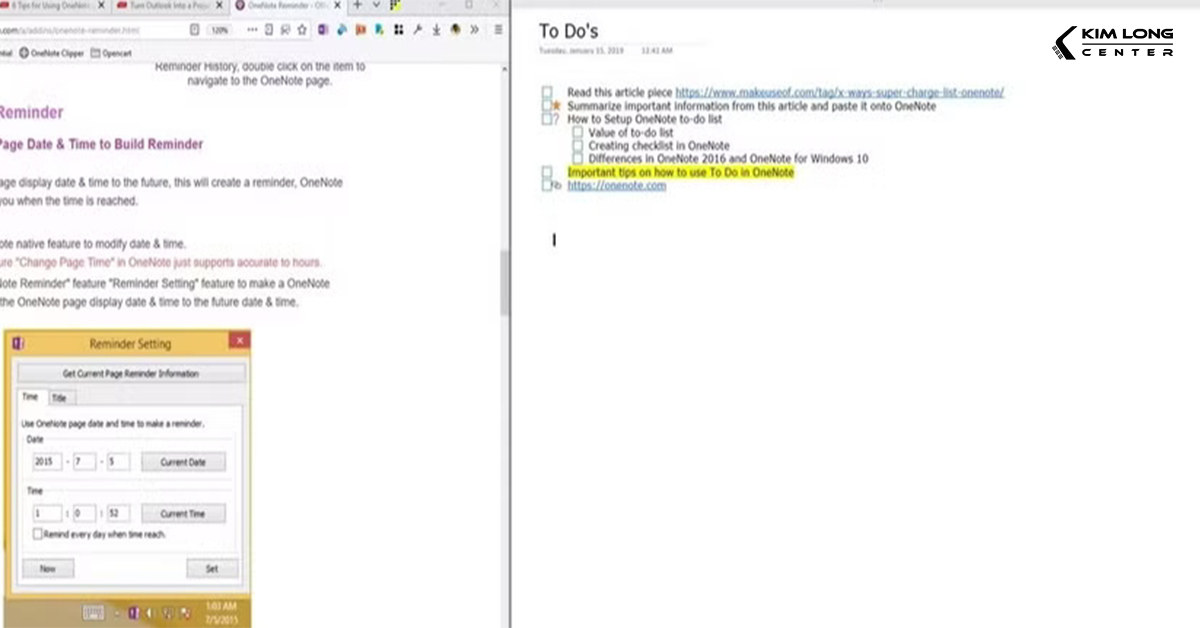Click the 120% zoom level control
The height and width of the screenshot is (628, 1200).
click(220, 29)
